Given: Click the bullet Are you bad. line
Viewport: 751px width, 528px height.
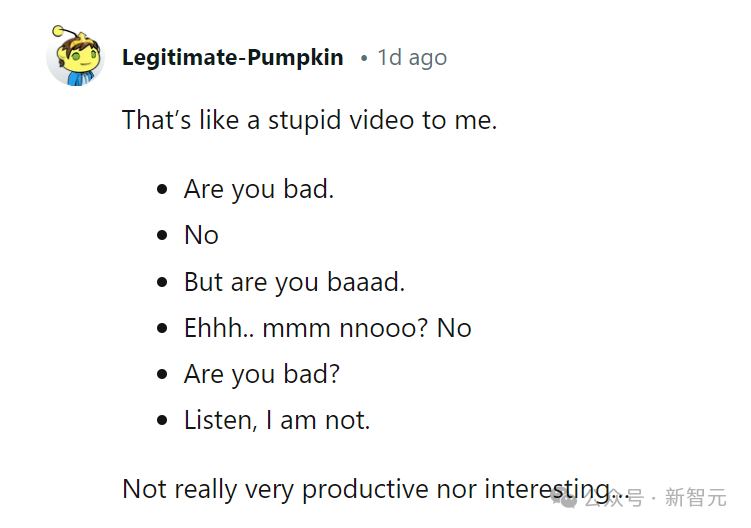Looking at the screenshot, I should pyautogui.click(x=259, y=189).
